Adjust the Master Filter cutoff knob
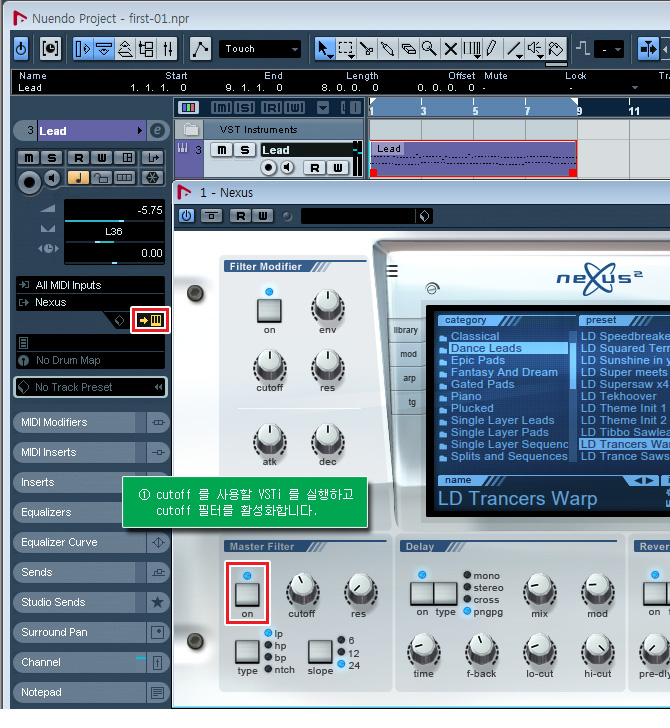 pyautogui.click(x=302, y=590)
